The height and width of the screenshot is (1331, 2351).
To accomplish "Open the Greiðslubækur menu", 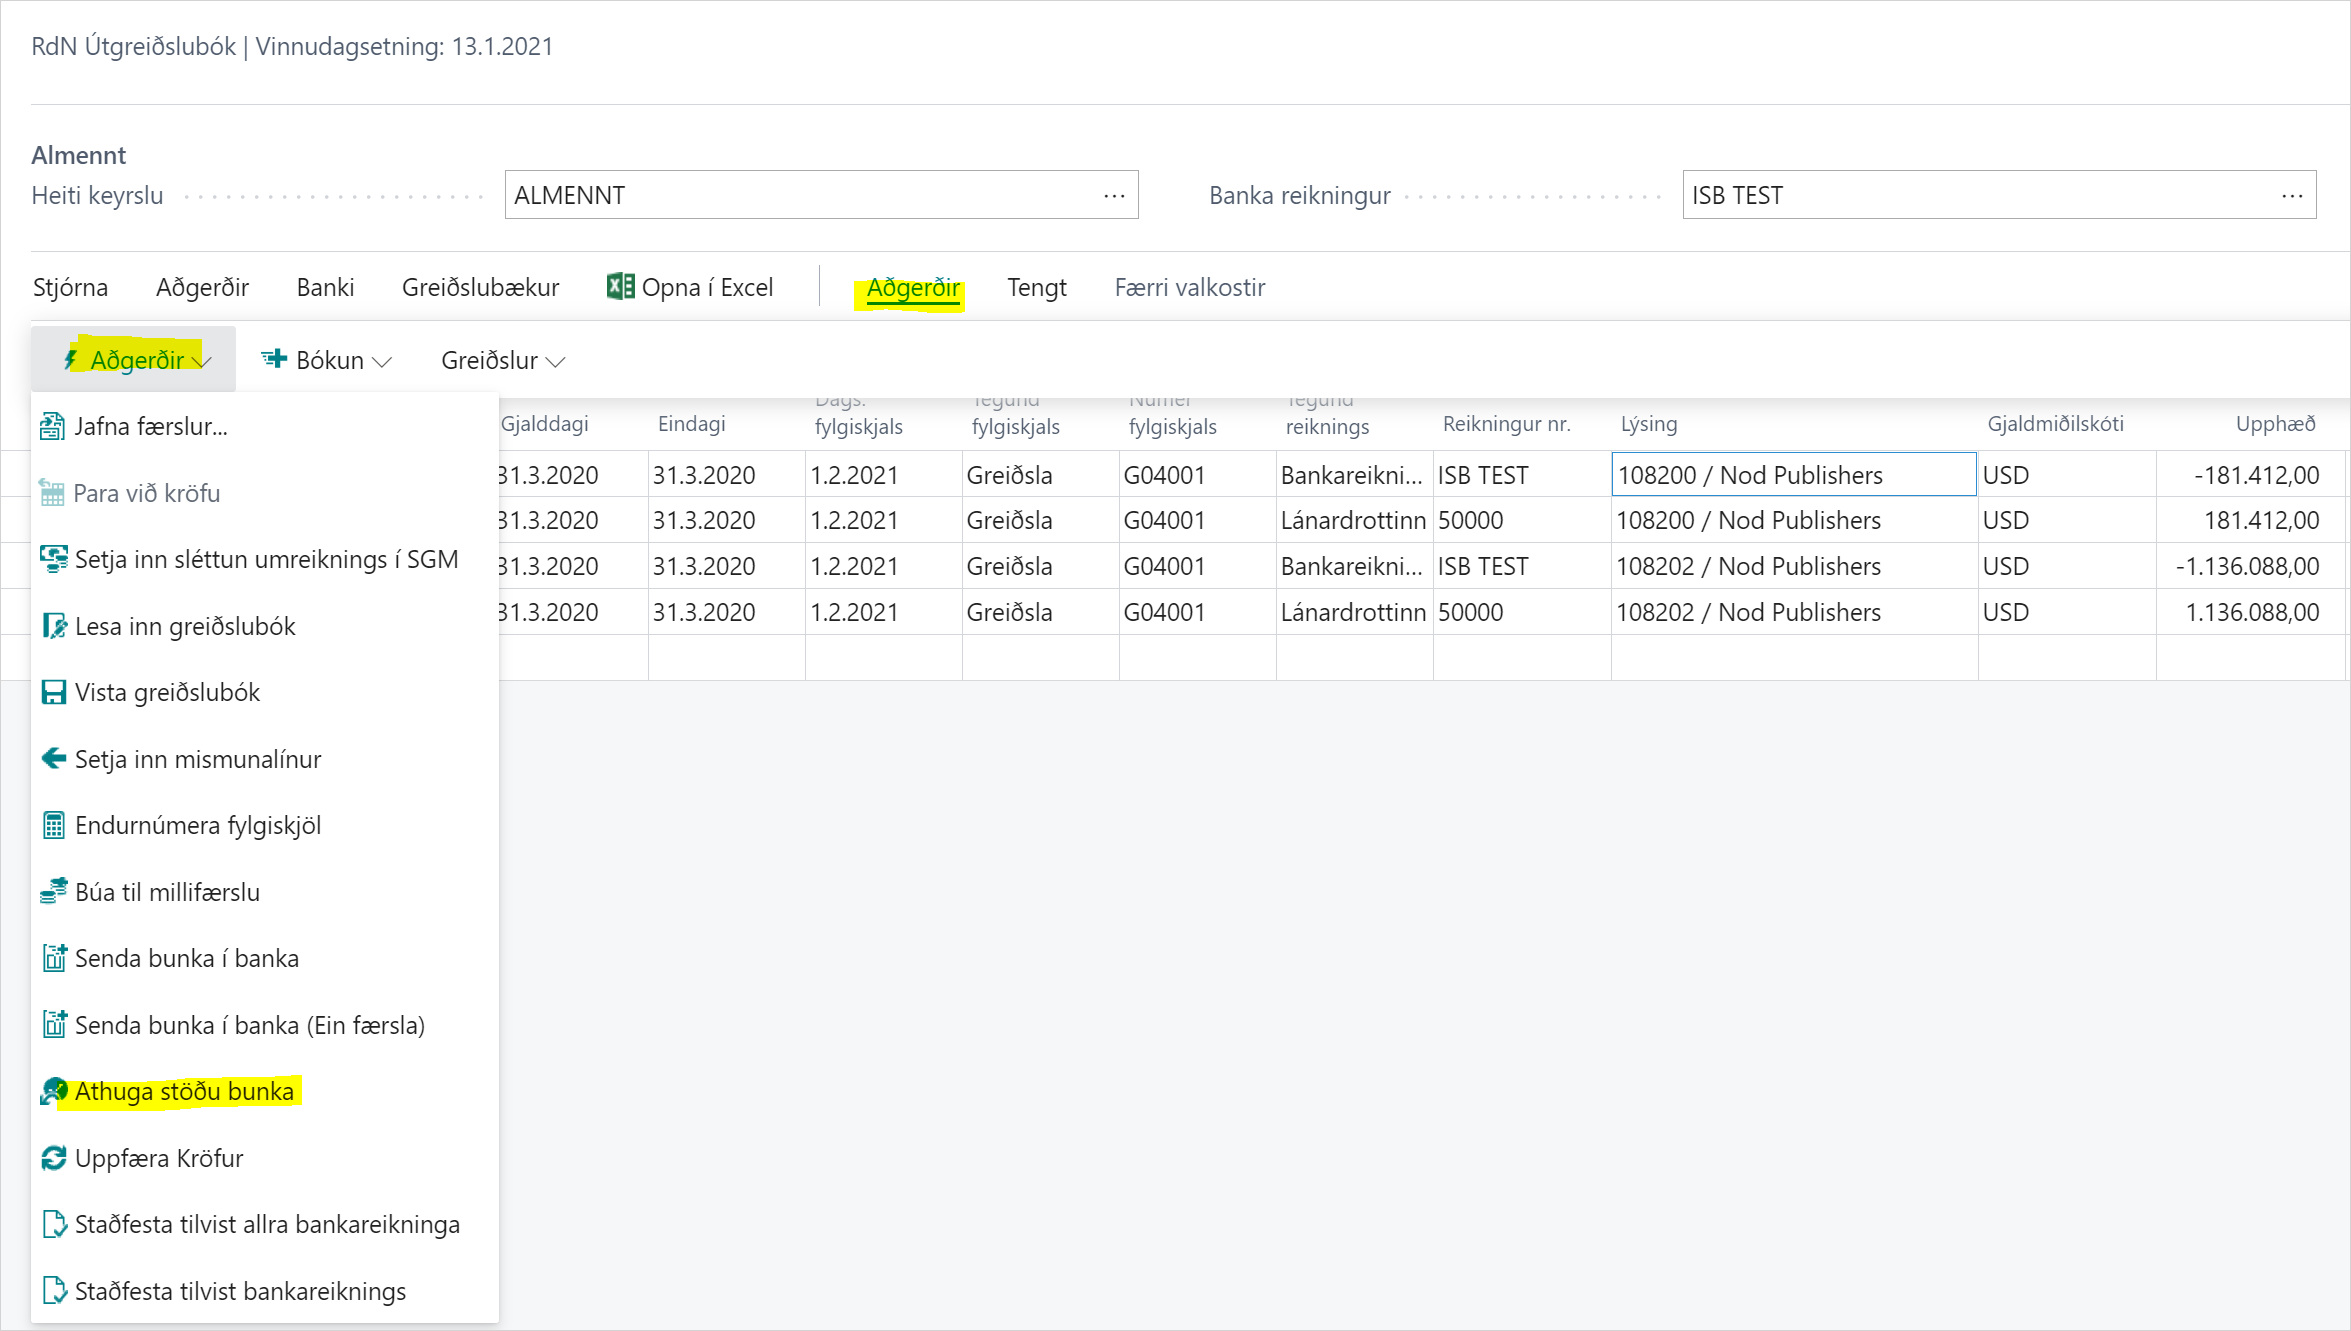I will (x=480, y=288).
